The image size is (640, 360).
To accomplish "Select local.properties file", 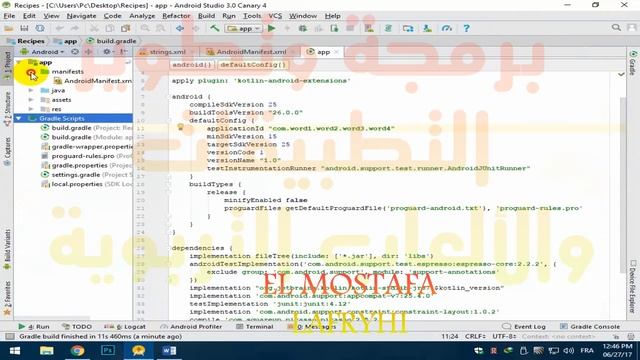I will pos(87,184).
